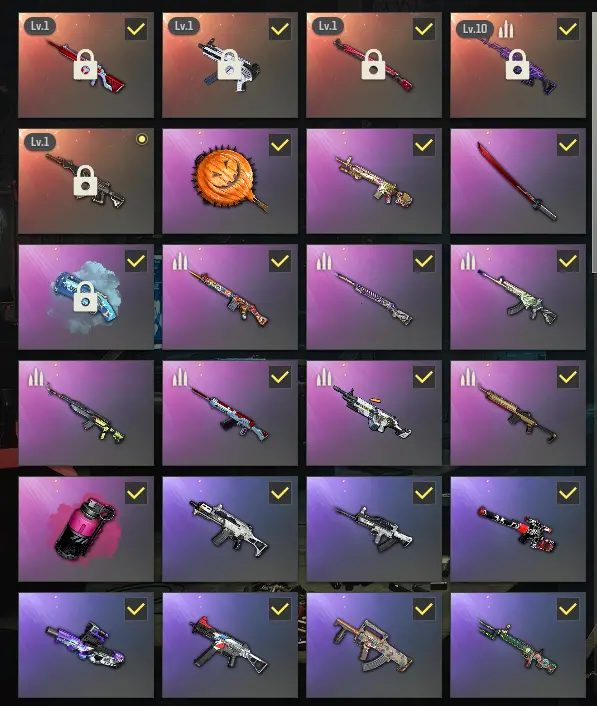Select the tan camo FAMAS-style rifle skin
This screenshot has width=597, height=706.
coord(374,645)
